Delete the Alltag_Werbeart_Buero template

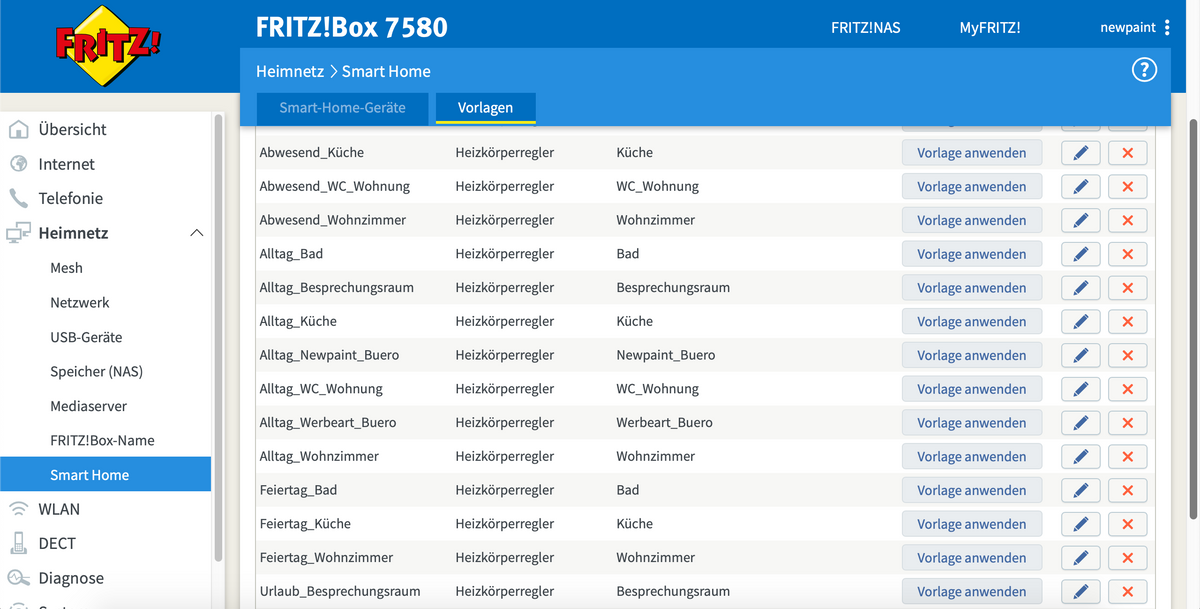click(1127, 423)
